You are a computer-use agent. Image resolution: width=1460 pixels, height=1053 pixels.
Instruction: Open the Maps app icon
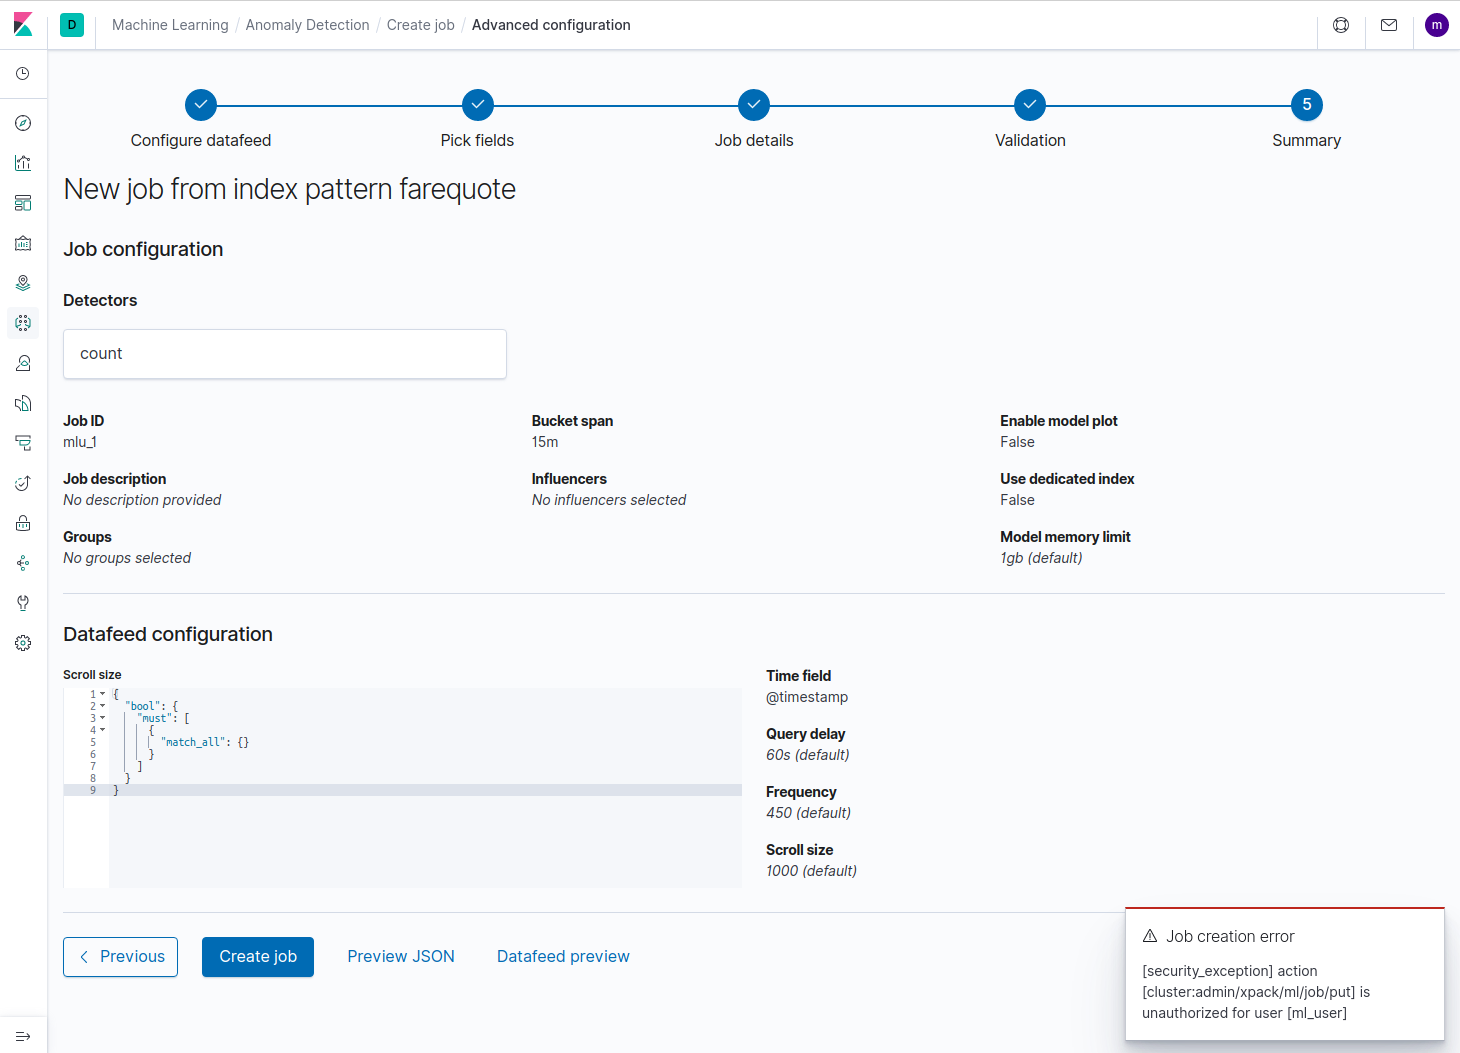pos(23,283)
